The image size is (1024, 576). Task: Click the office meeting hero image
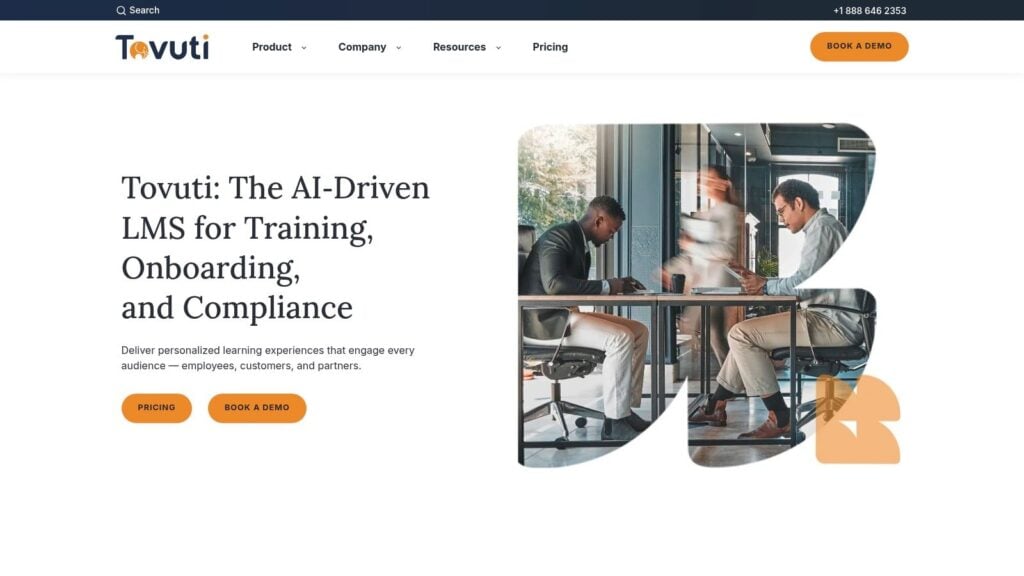(696, 295)
